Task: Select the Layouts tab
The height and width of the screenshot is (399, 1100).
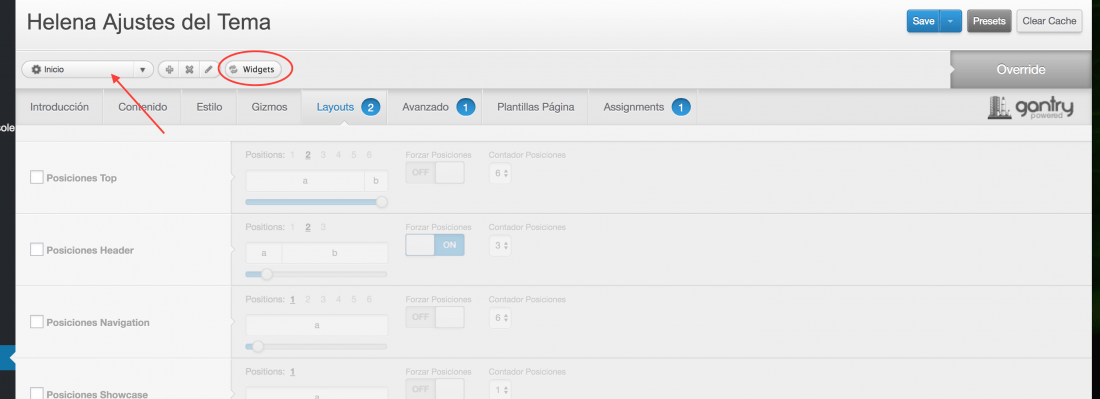Action: pos(344,107)
